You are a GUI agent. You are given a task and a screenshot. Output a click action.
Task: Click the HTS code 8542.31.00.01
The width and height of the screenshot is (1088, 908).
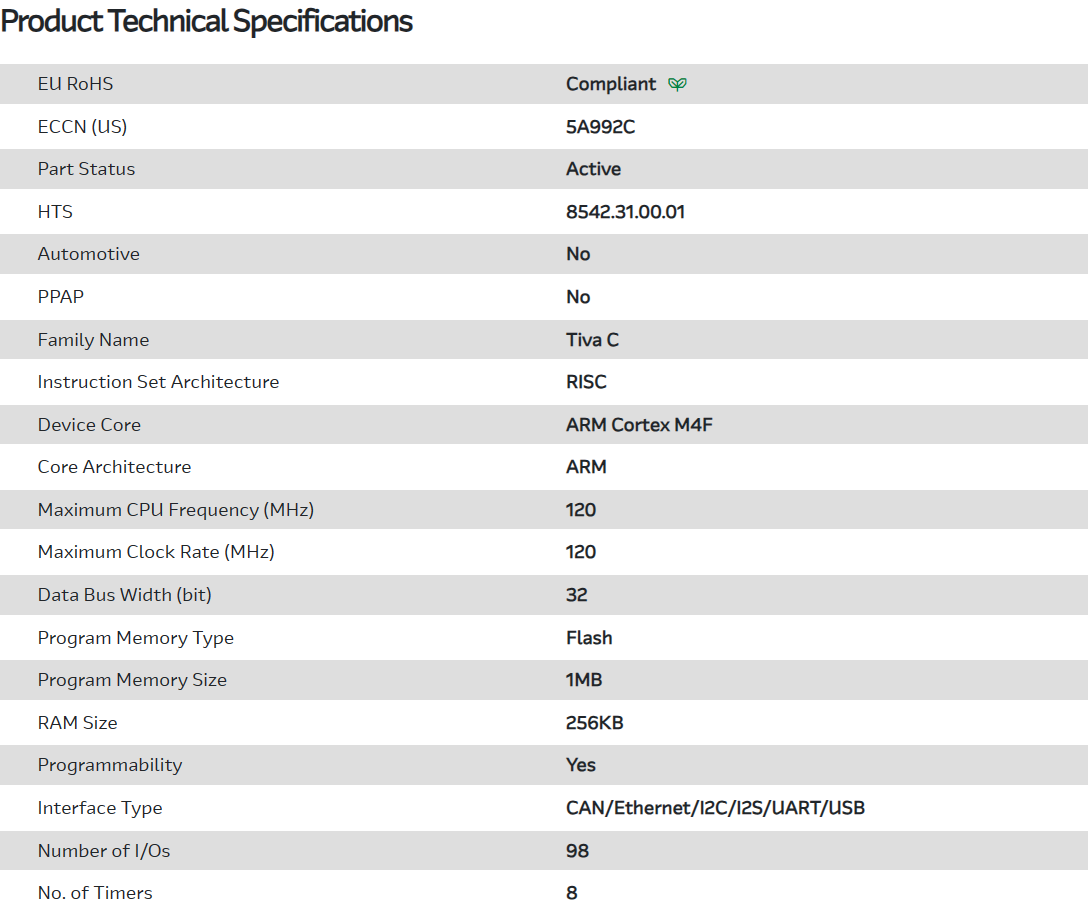(625, 212)
